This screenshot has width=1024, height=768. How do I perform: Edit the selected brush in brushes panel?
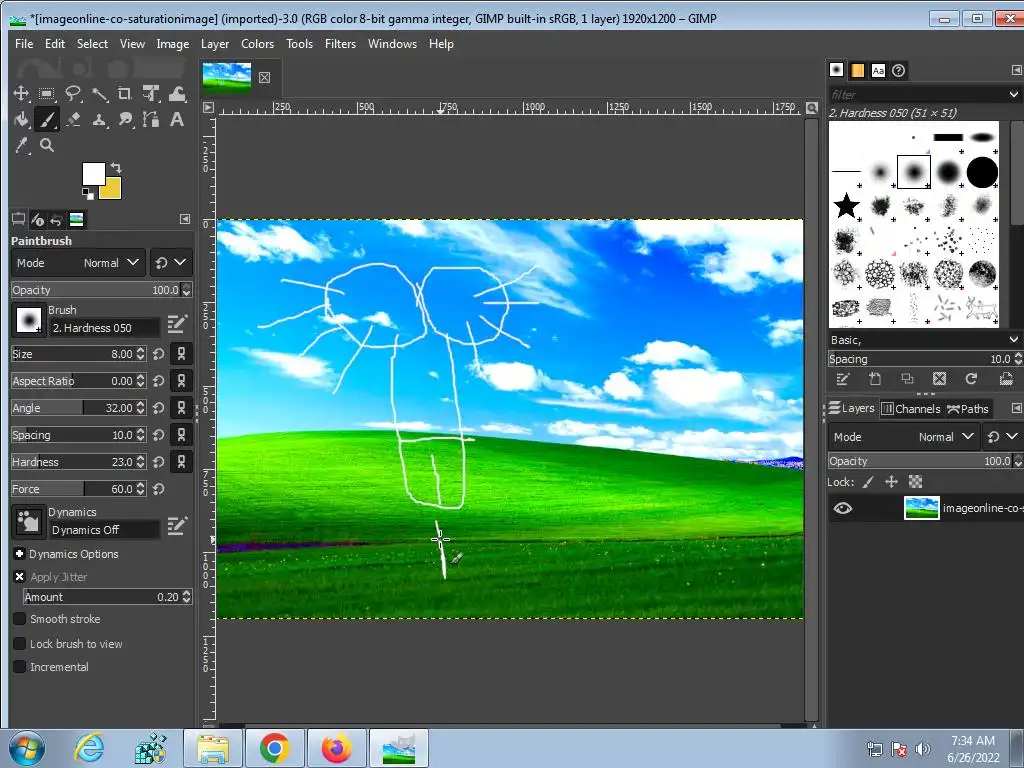pos(842,379)
